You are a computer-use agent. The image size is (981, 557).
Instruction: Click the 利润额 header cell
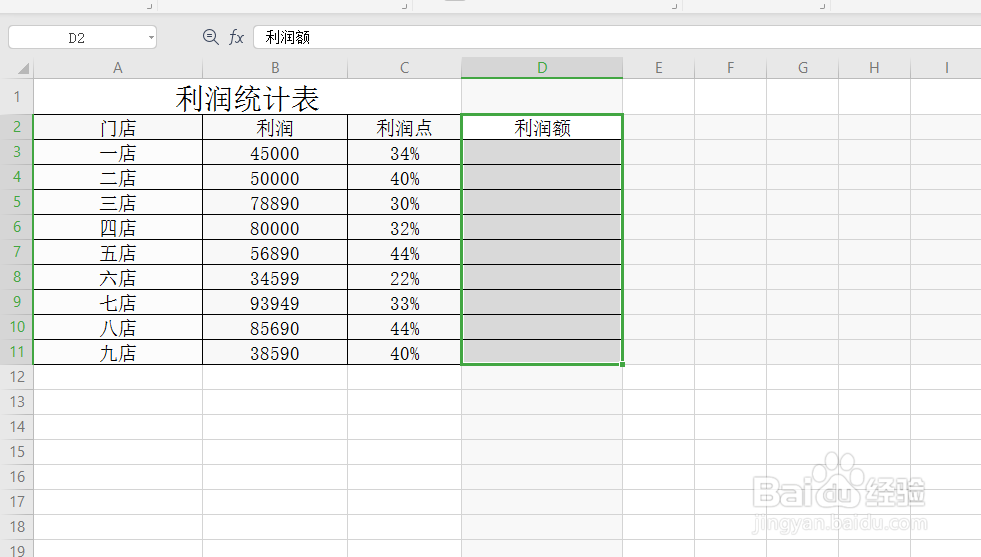(x=542, y=128)
